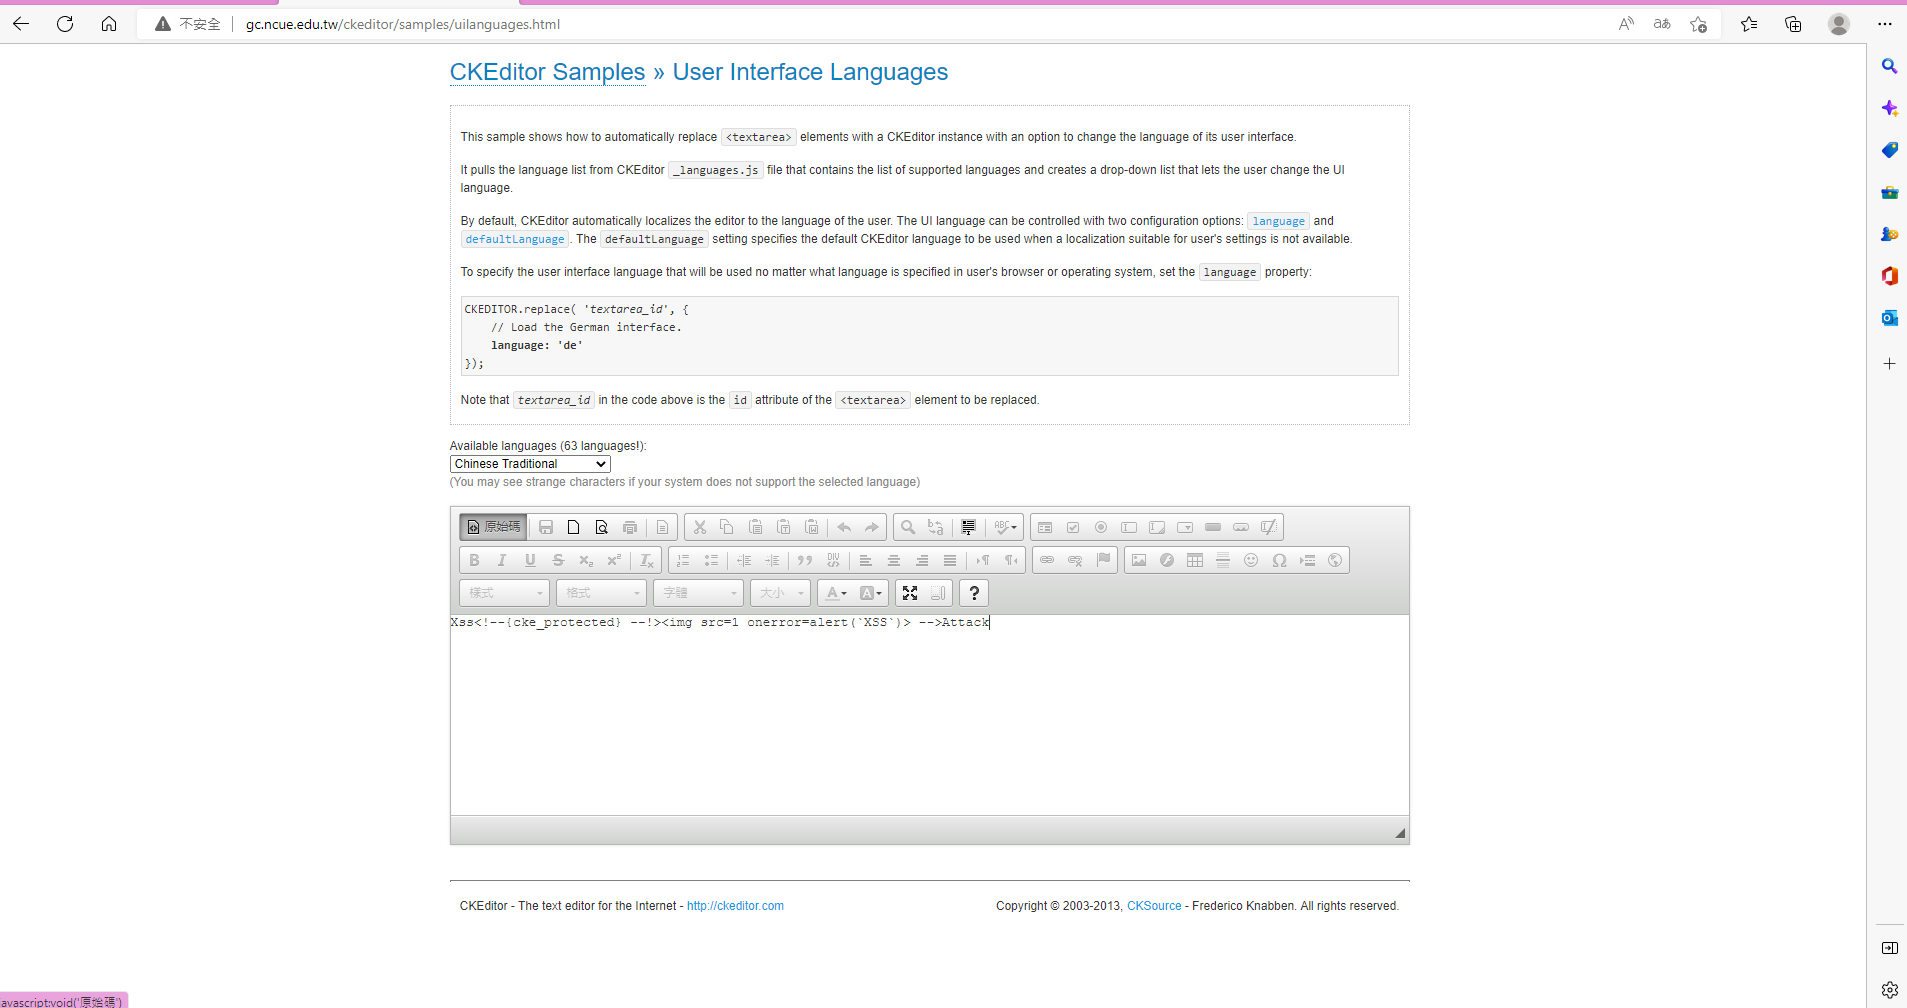Open the CKSource footer link

(1154, 906)
